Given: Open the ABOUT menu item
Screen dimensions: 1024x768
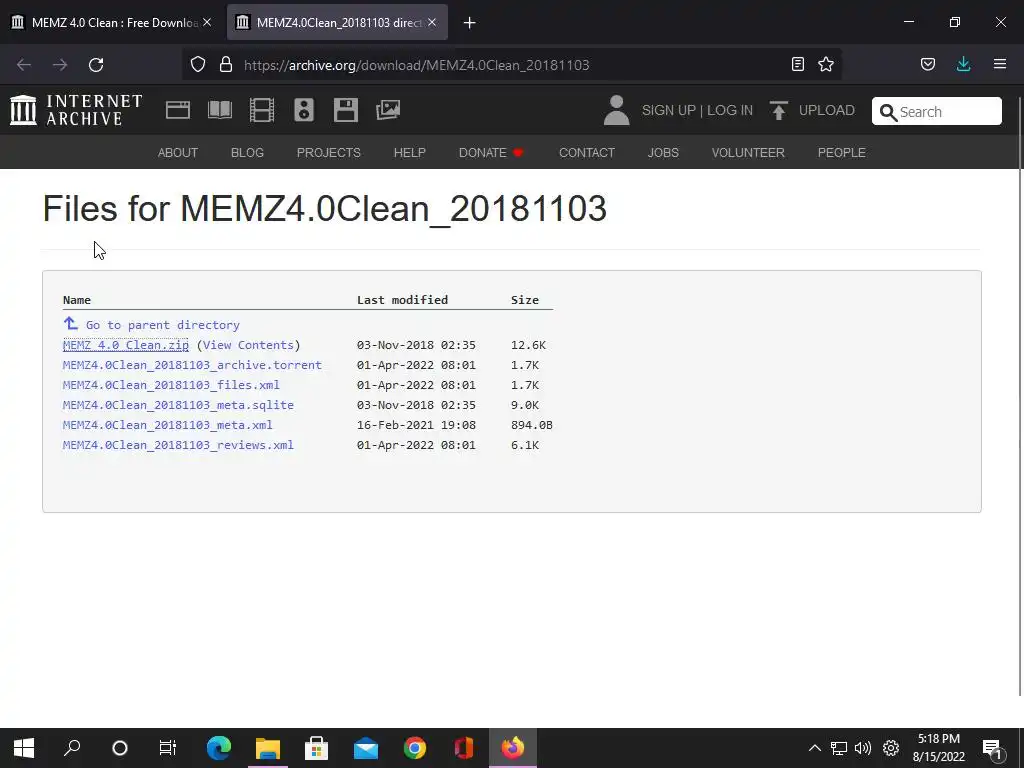Looking at the screenshot, I should (178, 152).
